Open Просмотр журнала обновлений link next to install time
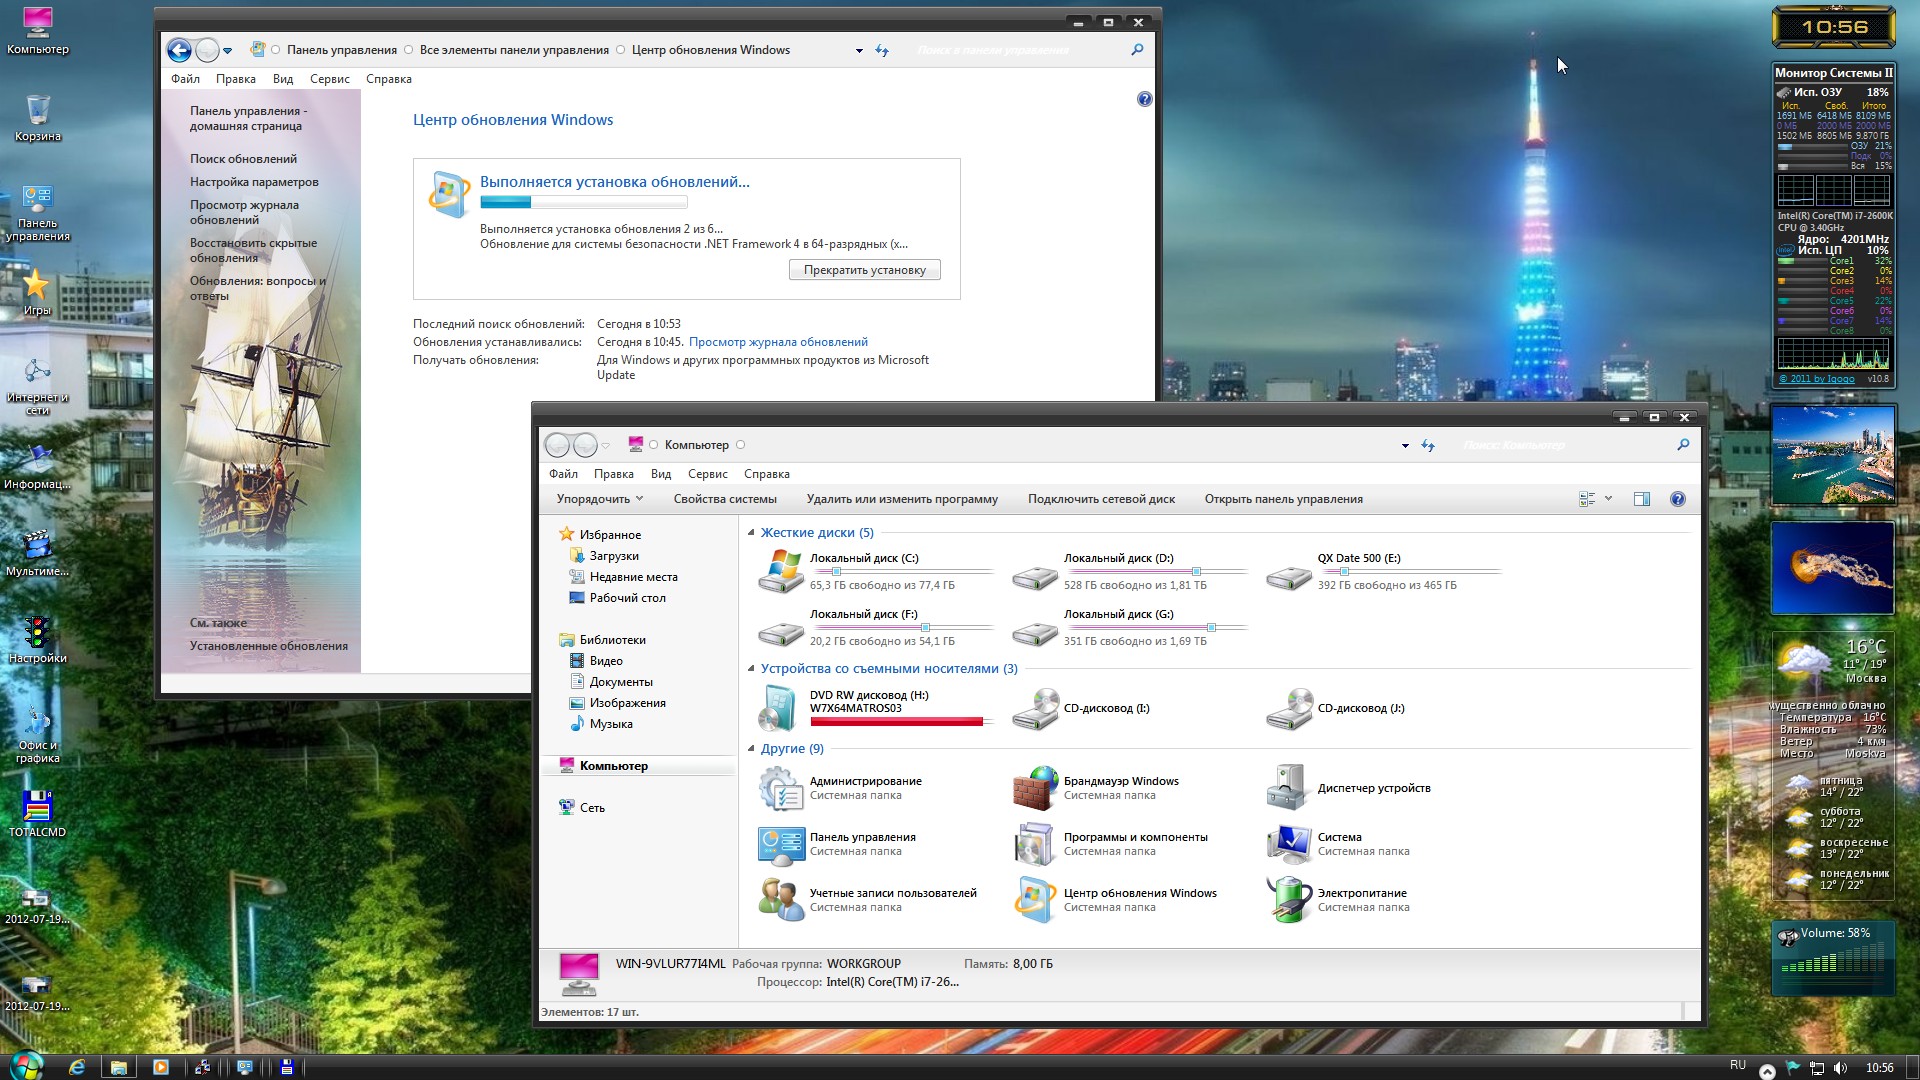 coord(778,342)
